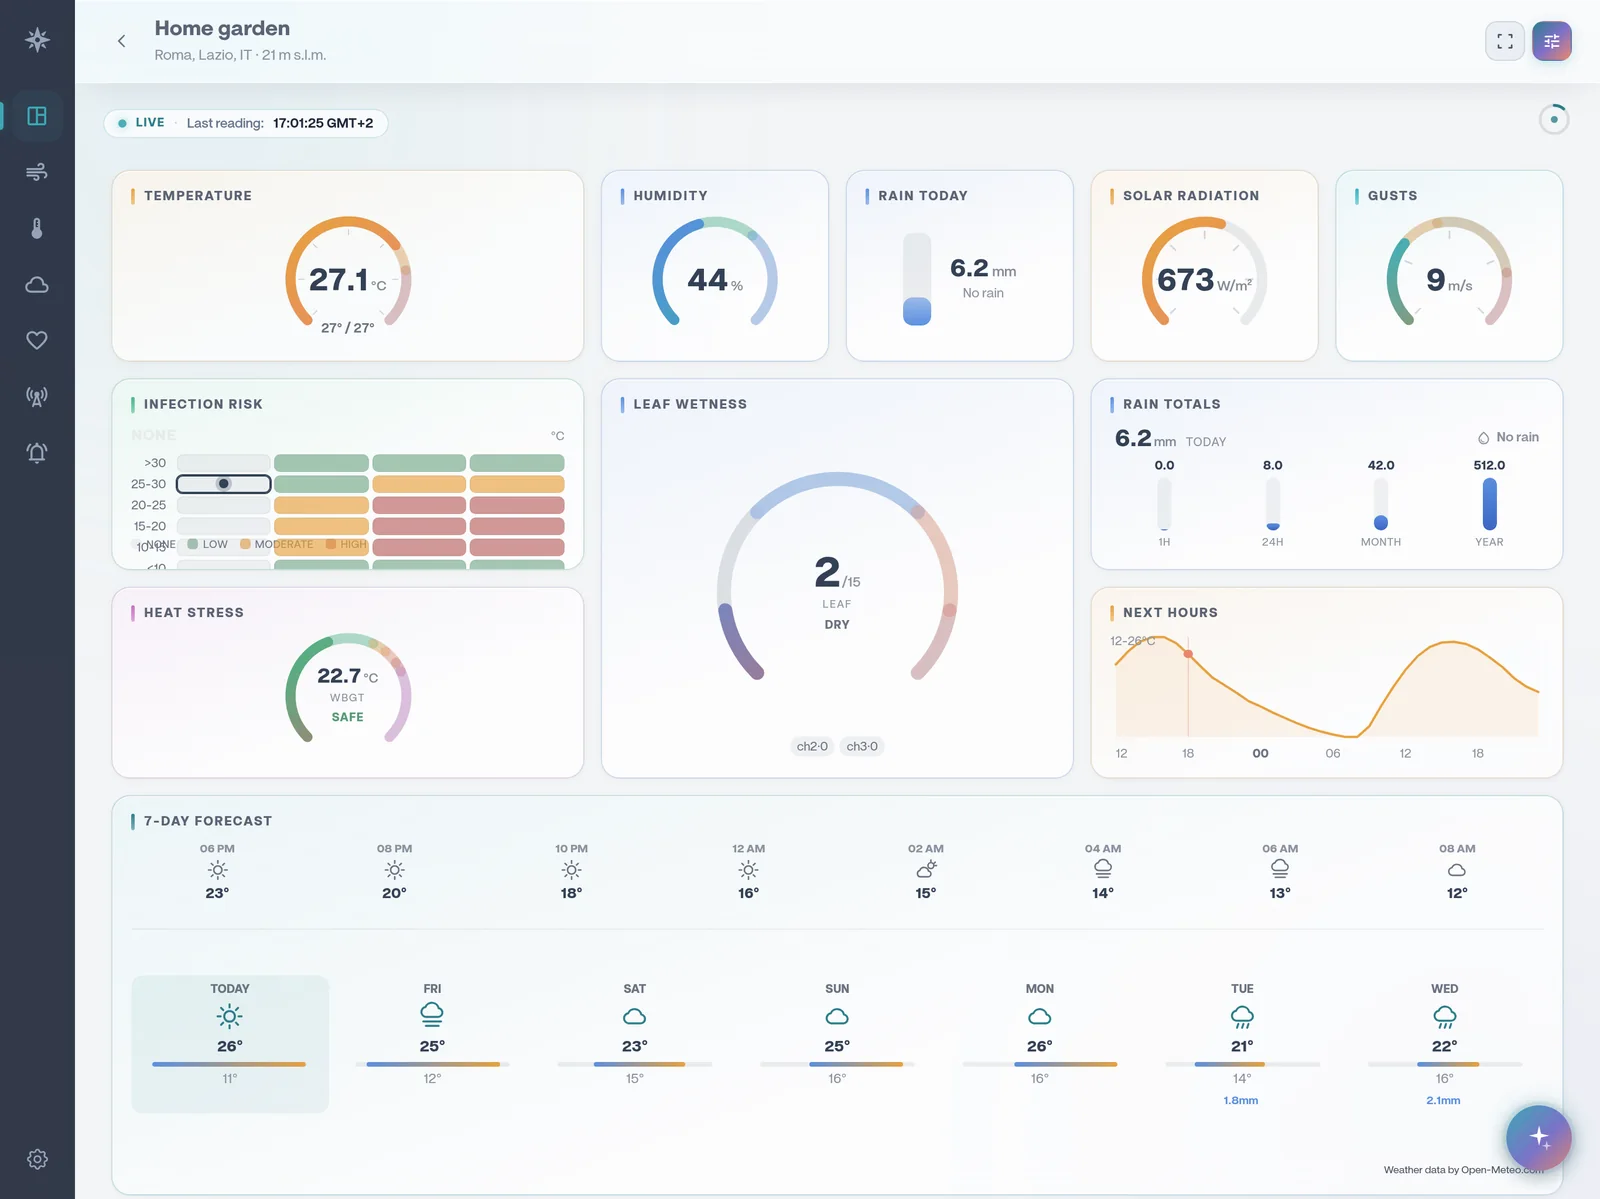Open the wind sidebar icon

click(37, 172)
